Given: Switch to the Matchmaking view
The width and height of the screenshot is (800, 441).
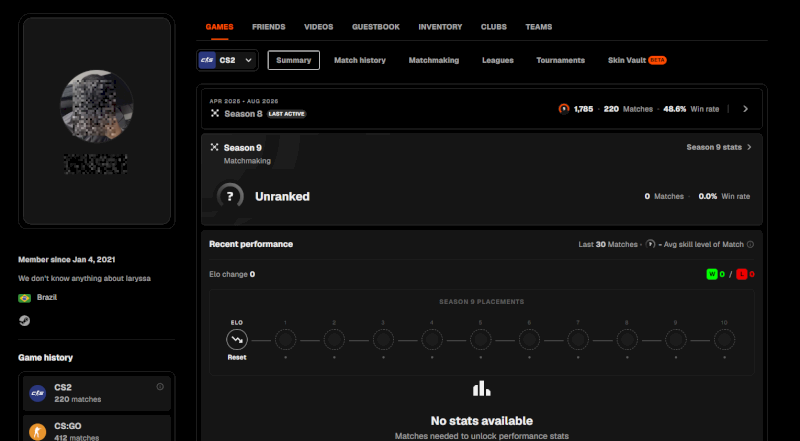Looking at the screenshot, I should tap(434, 60).
